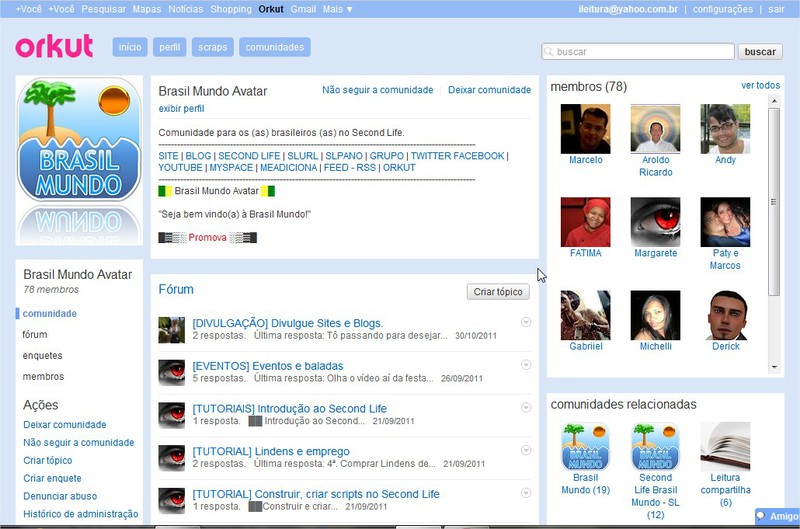Viewport: 800px width, 529px height.
Task: Click the members list scroll up arrow
Action: pos(774,101)
